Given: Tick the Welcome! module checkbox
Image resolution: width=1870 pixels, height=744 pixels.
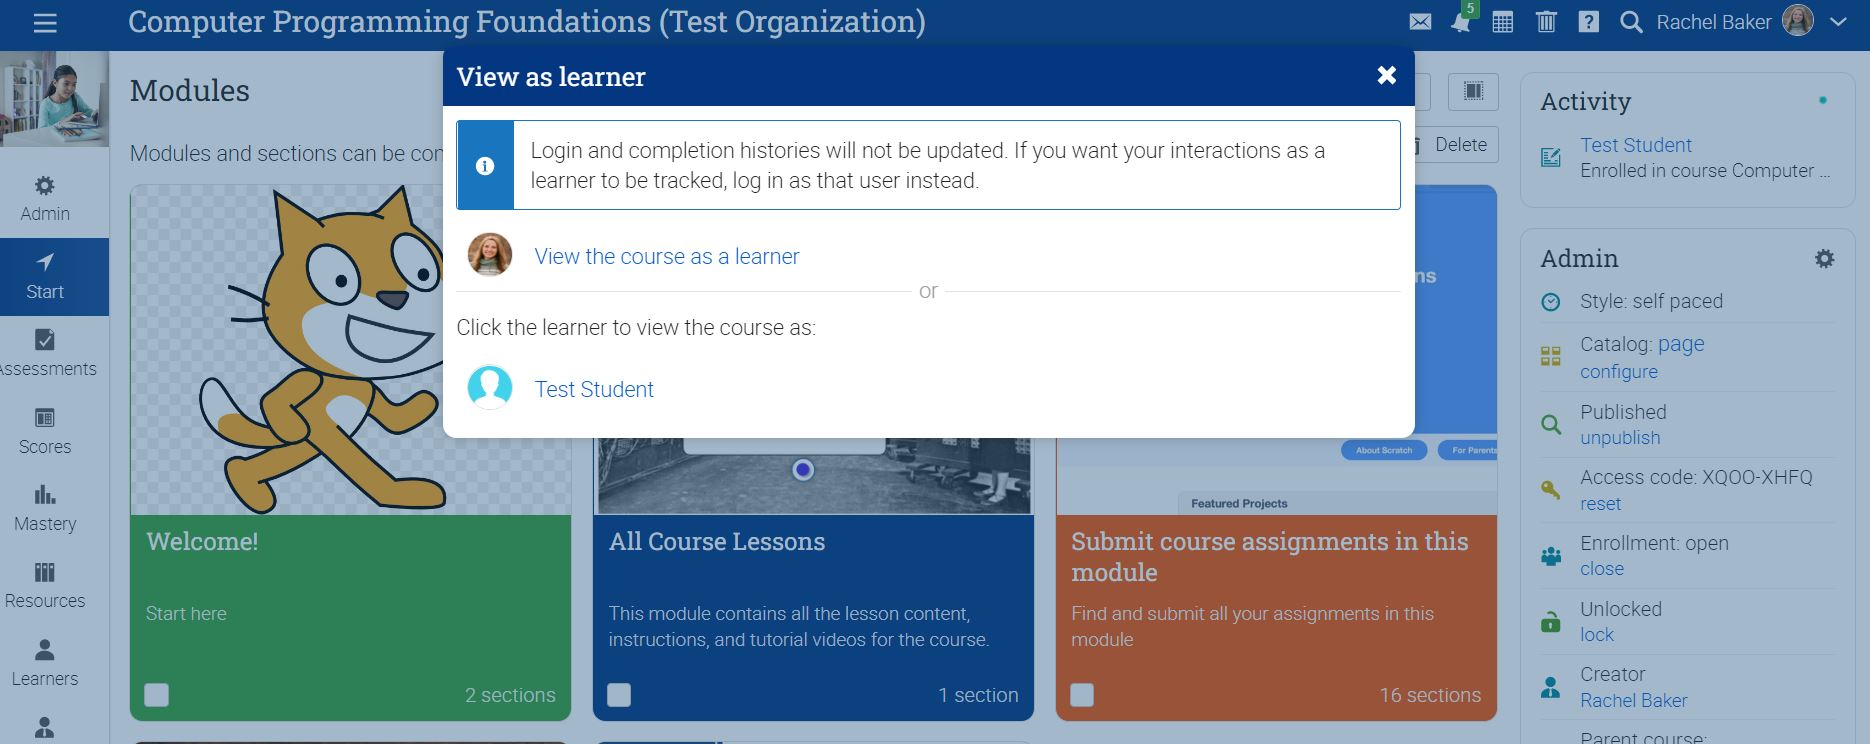Looking at the screenshot, I should pos(157,695).
